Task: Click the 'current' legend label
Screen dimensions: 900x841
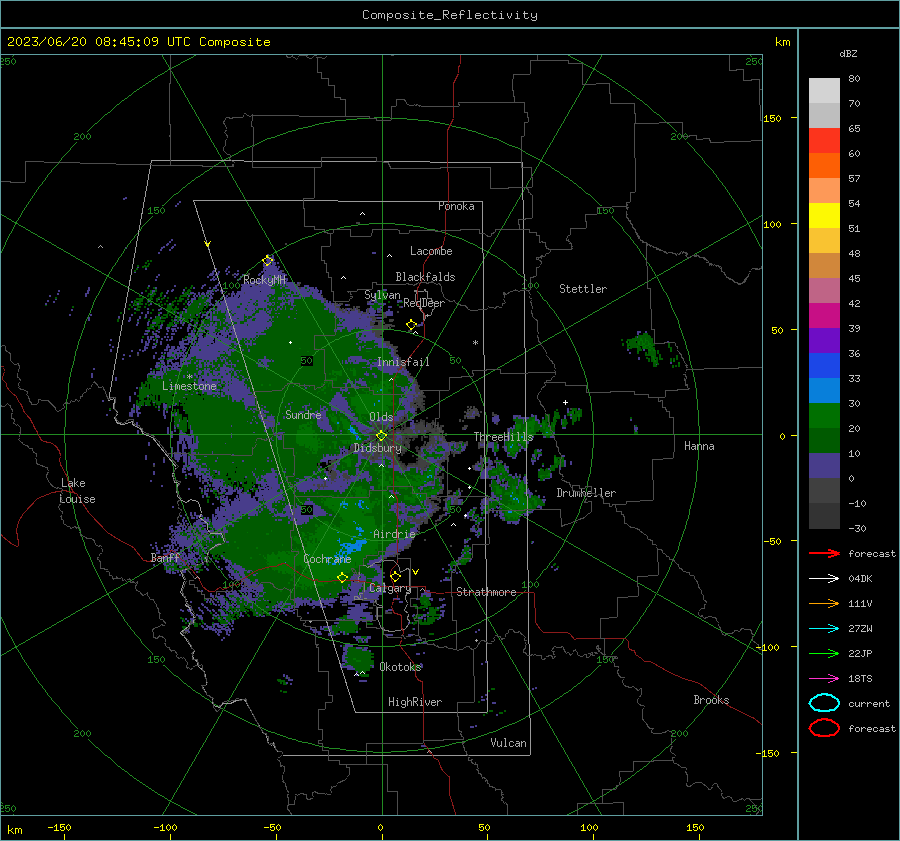Action: [x=869, y=703]
